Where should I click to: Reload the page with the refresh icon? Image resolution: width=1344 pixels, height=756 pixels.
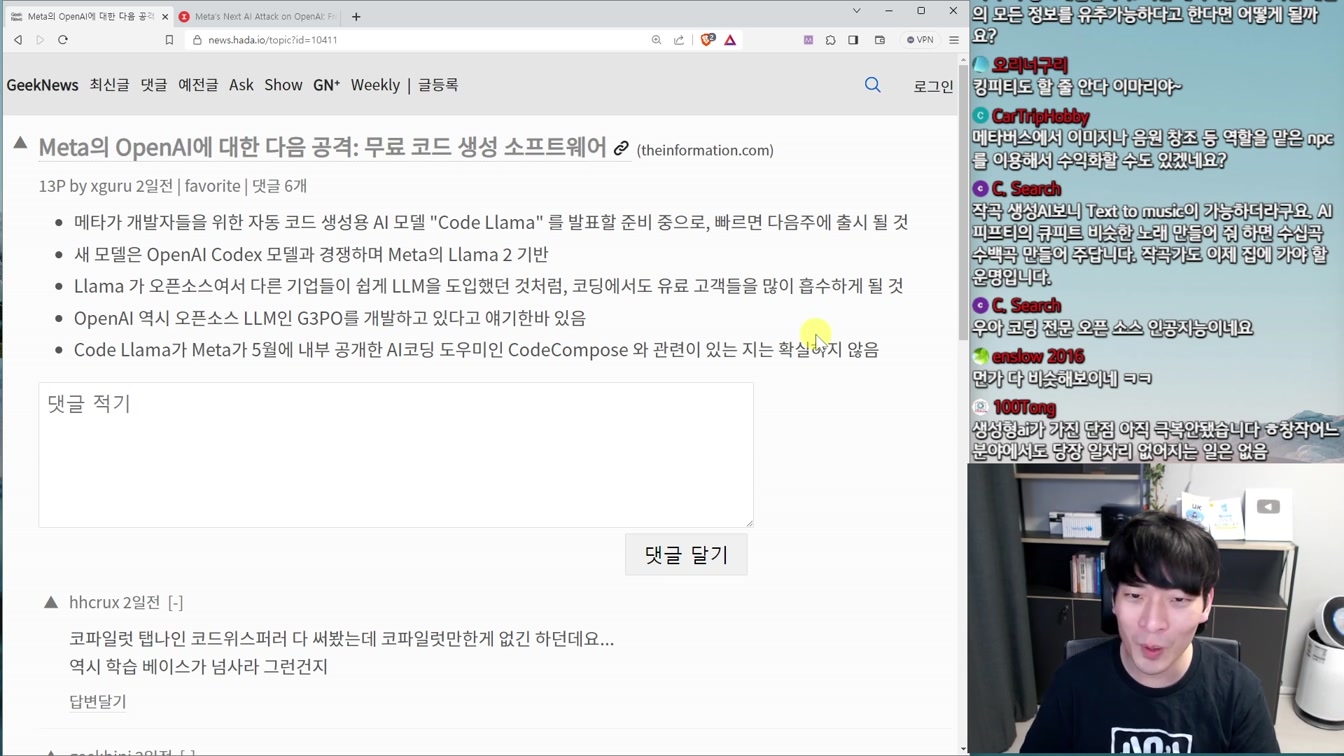click(63, 40)
